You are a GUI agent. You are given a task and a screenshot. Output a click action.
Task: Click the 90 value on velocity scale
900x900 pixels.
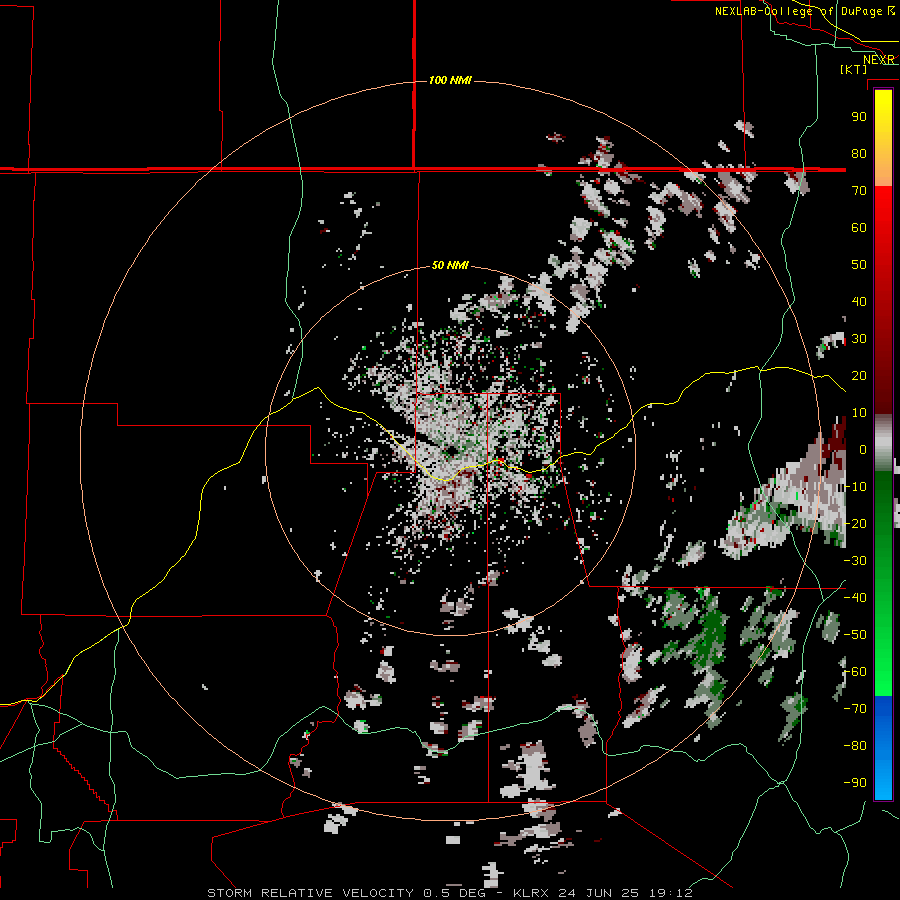click(859, 117)
